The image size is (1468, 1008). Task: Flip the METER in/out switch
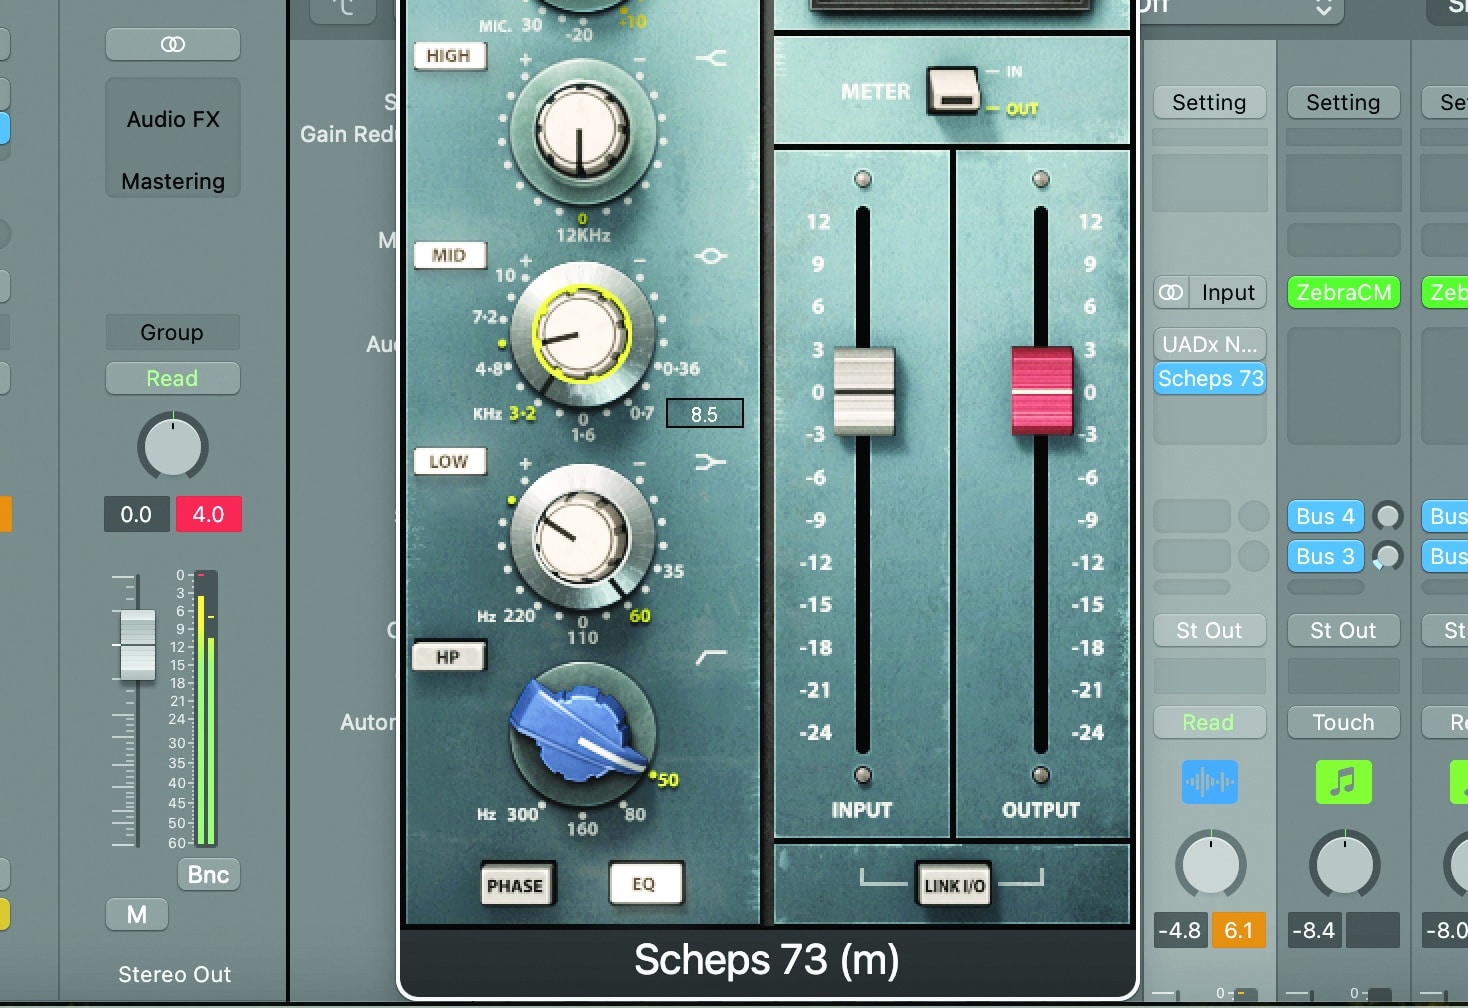click(954, 91)
